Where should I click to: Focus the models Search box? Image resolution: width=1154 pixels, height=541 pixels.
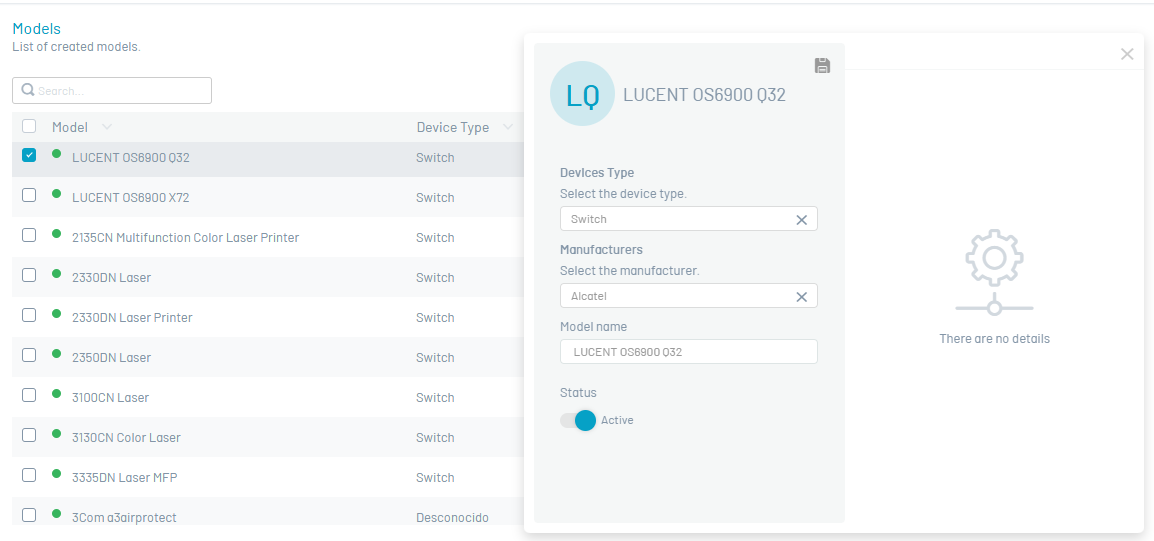click(x=112, y=91)
